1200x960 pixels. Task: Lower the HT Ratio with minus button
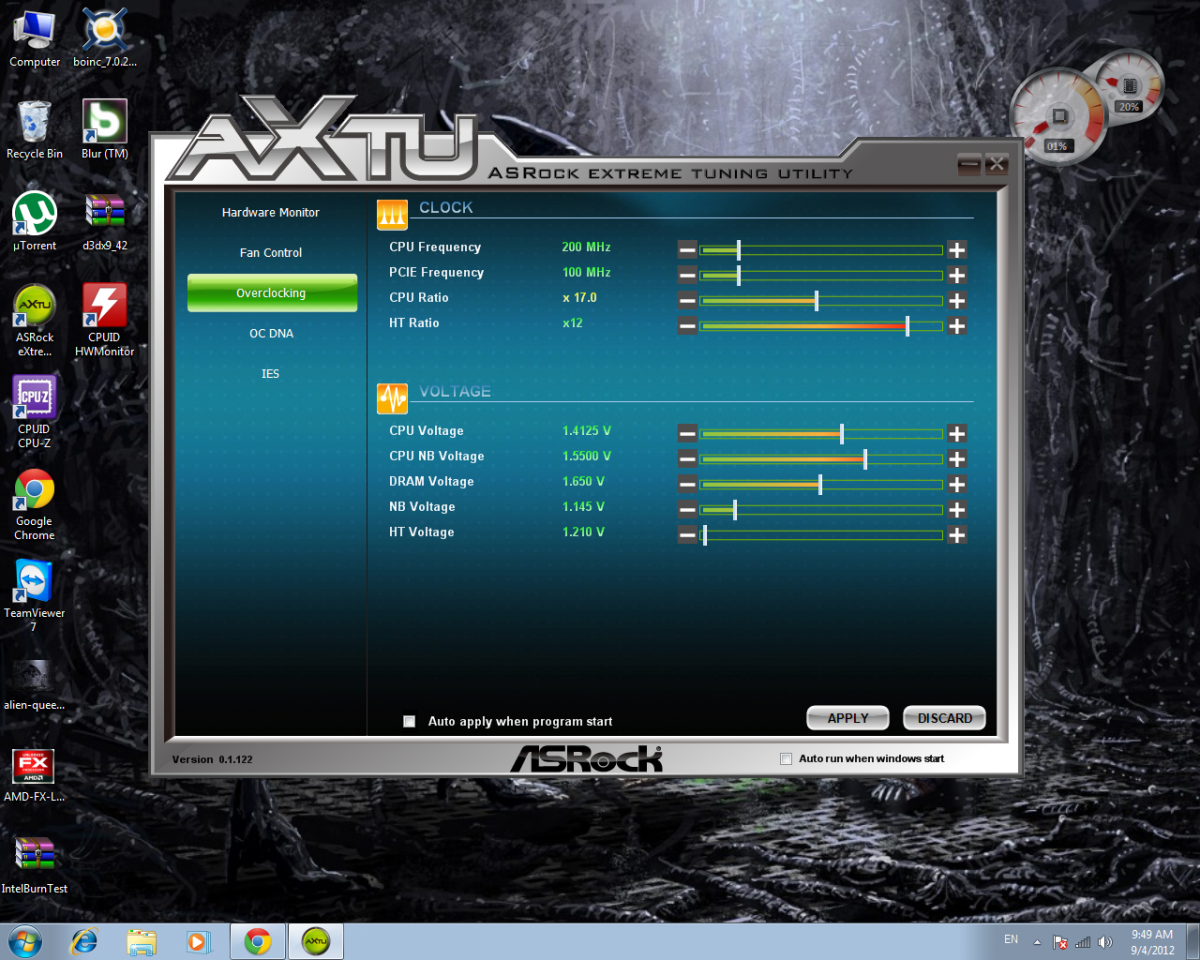[x=687, y=325]
